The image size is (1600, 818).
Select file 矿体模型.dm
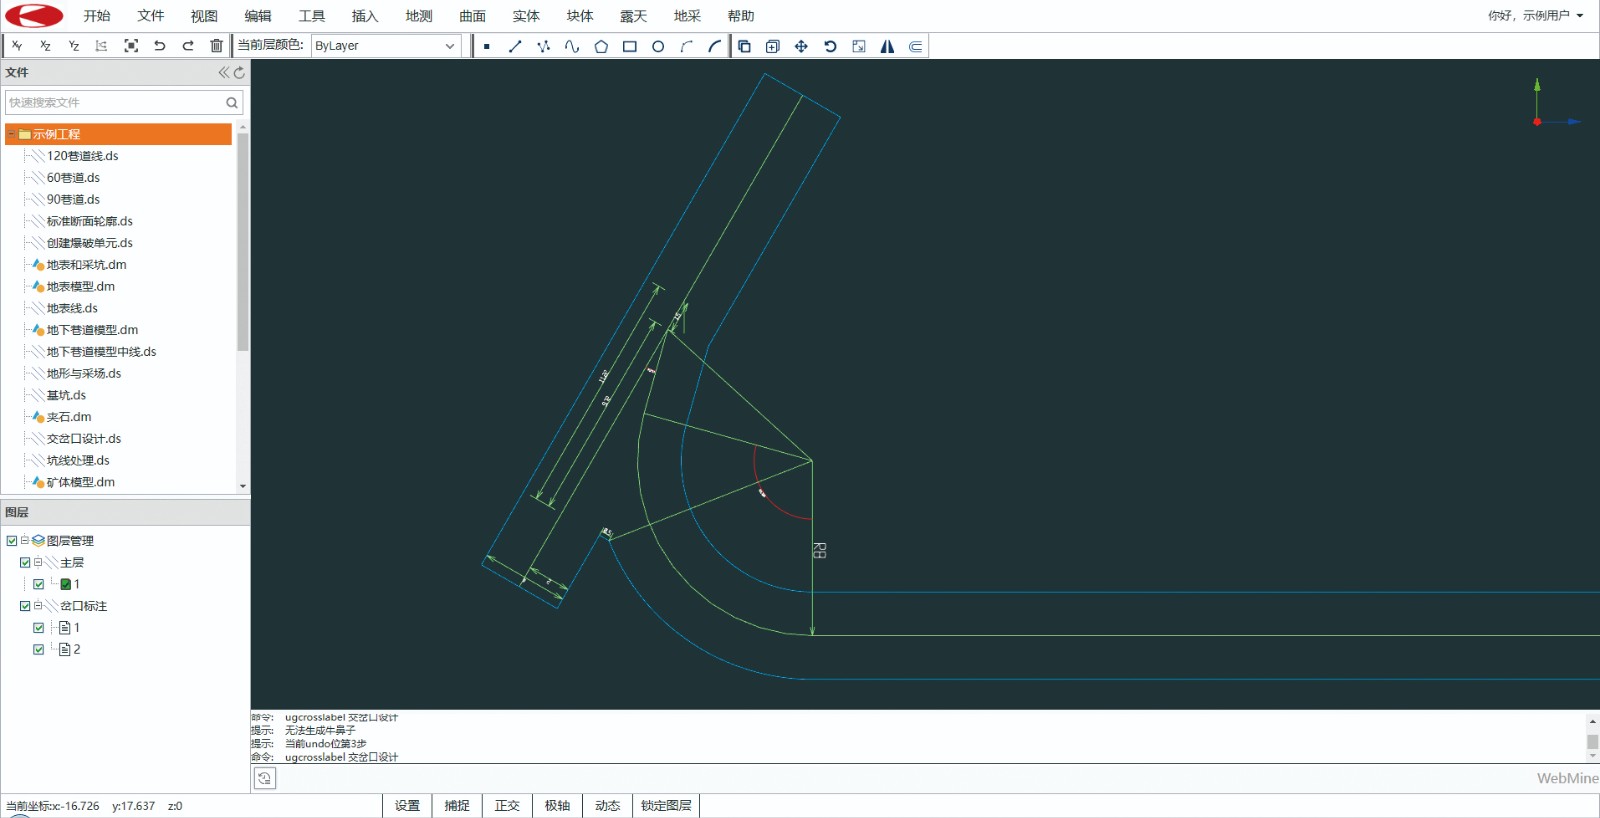click(x=81, y=482)
